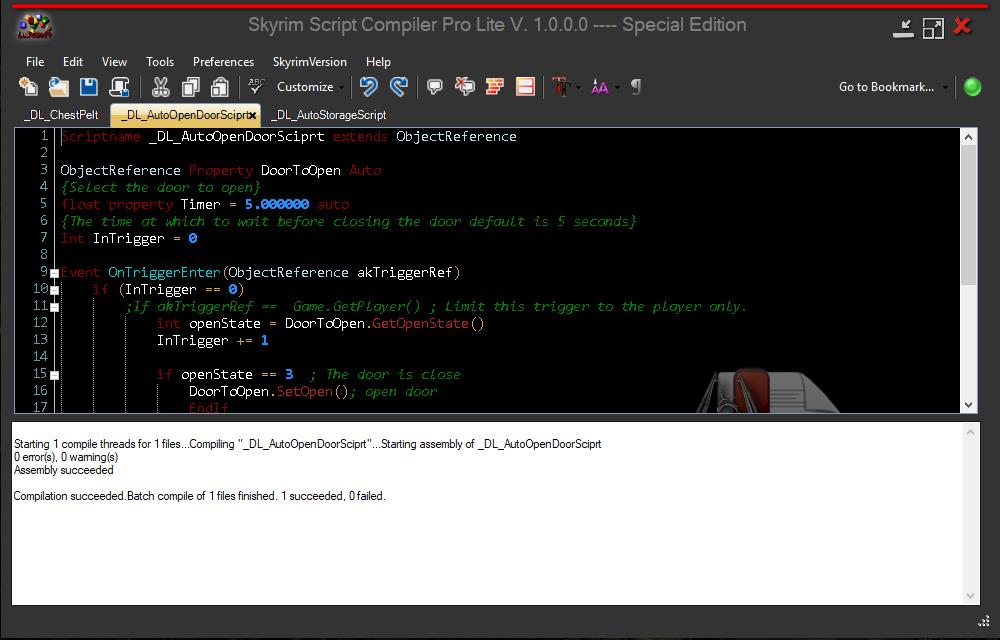Toggle the pilcrow show-whitespace icon
The image size is (1000, 640).
635,87
